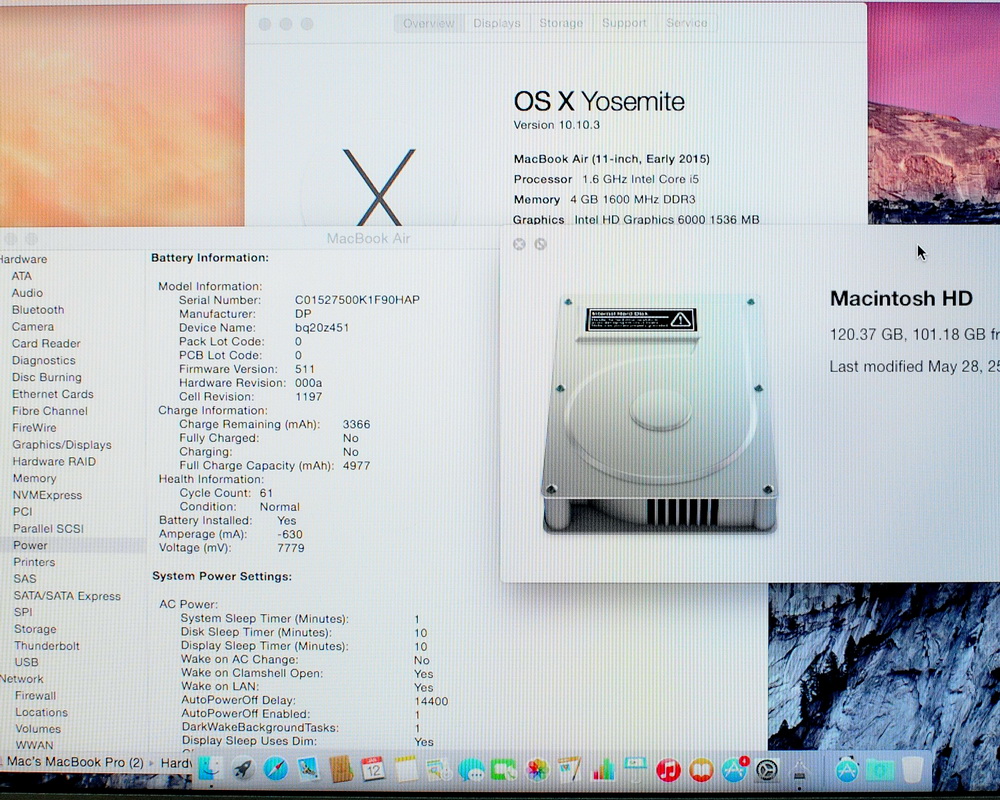Open Pages document icon in Dock
Screen dimensions: 1000x800
570,769
